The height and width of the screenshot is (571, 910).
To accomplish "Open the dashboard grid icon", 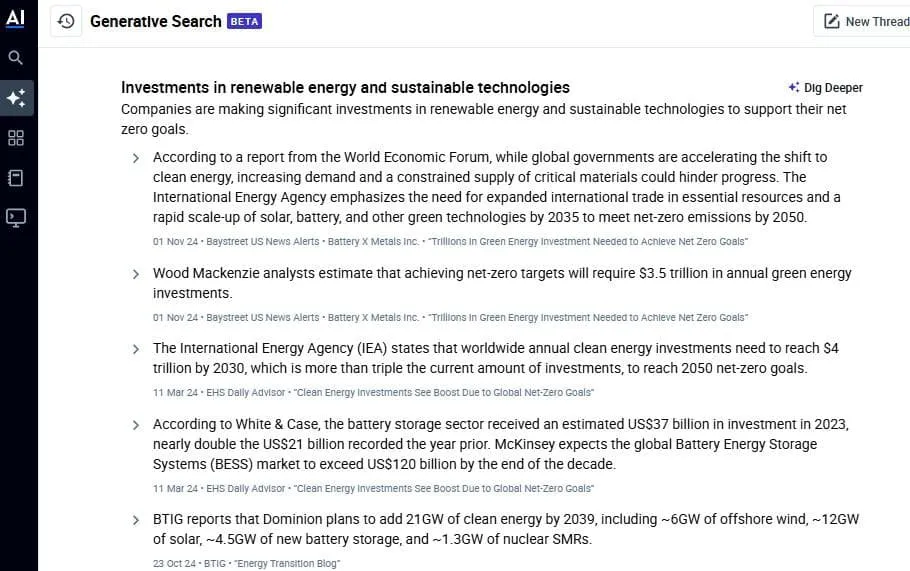I will pos(16,138).
